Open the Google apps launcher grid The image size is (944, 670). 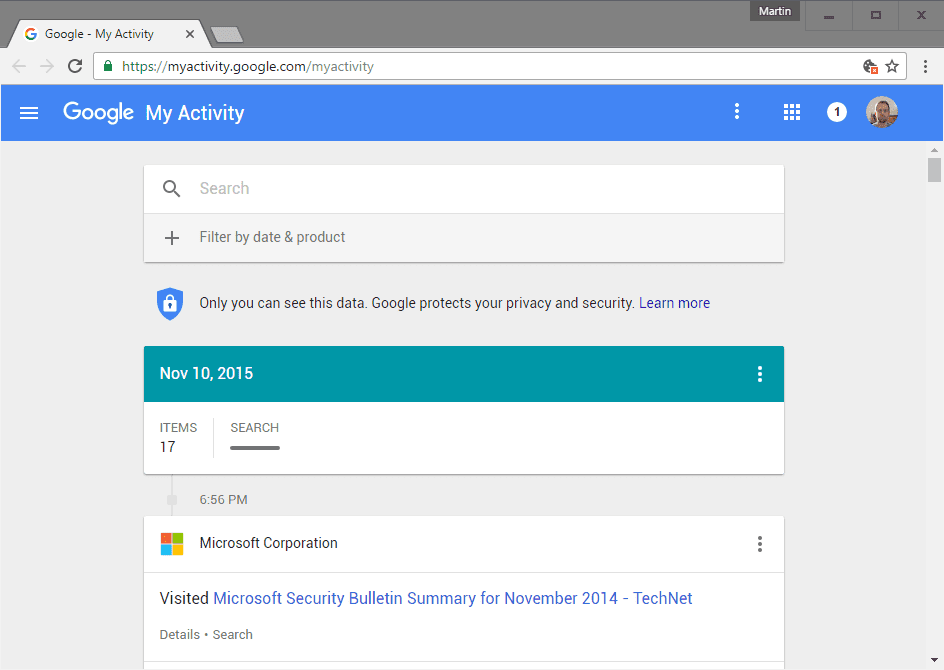[792, 112]
